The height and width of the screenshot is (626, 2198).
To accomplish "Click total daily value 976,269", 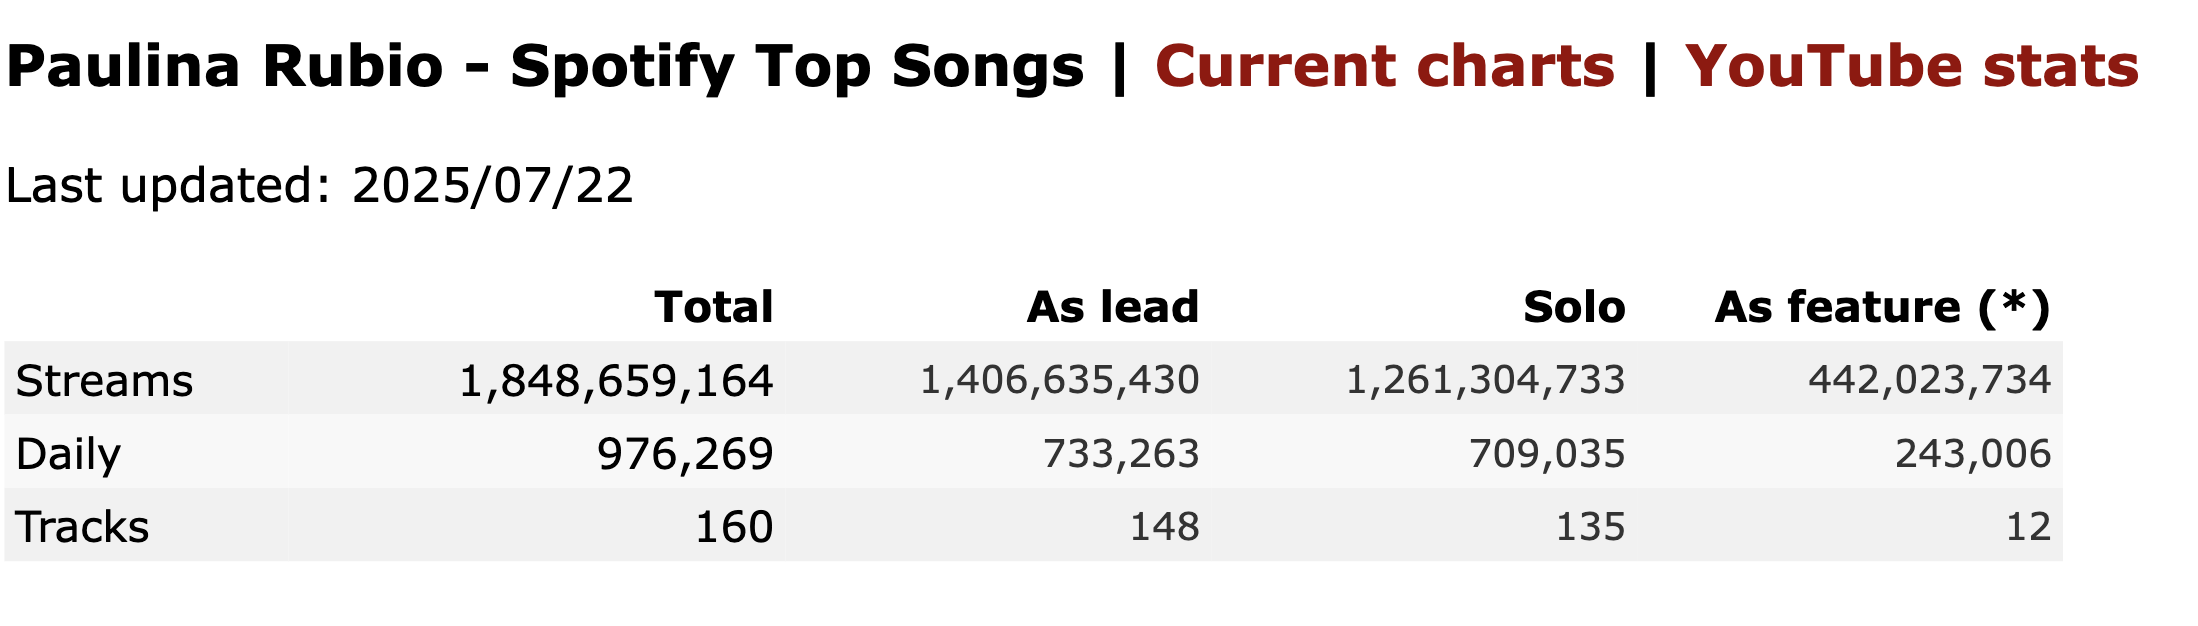I will coord(685,454).
